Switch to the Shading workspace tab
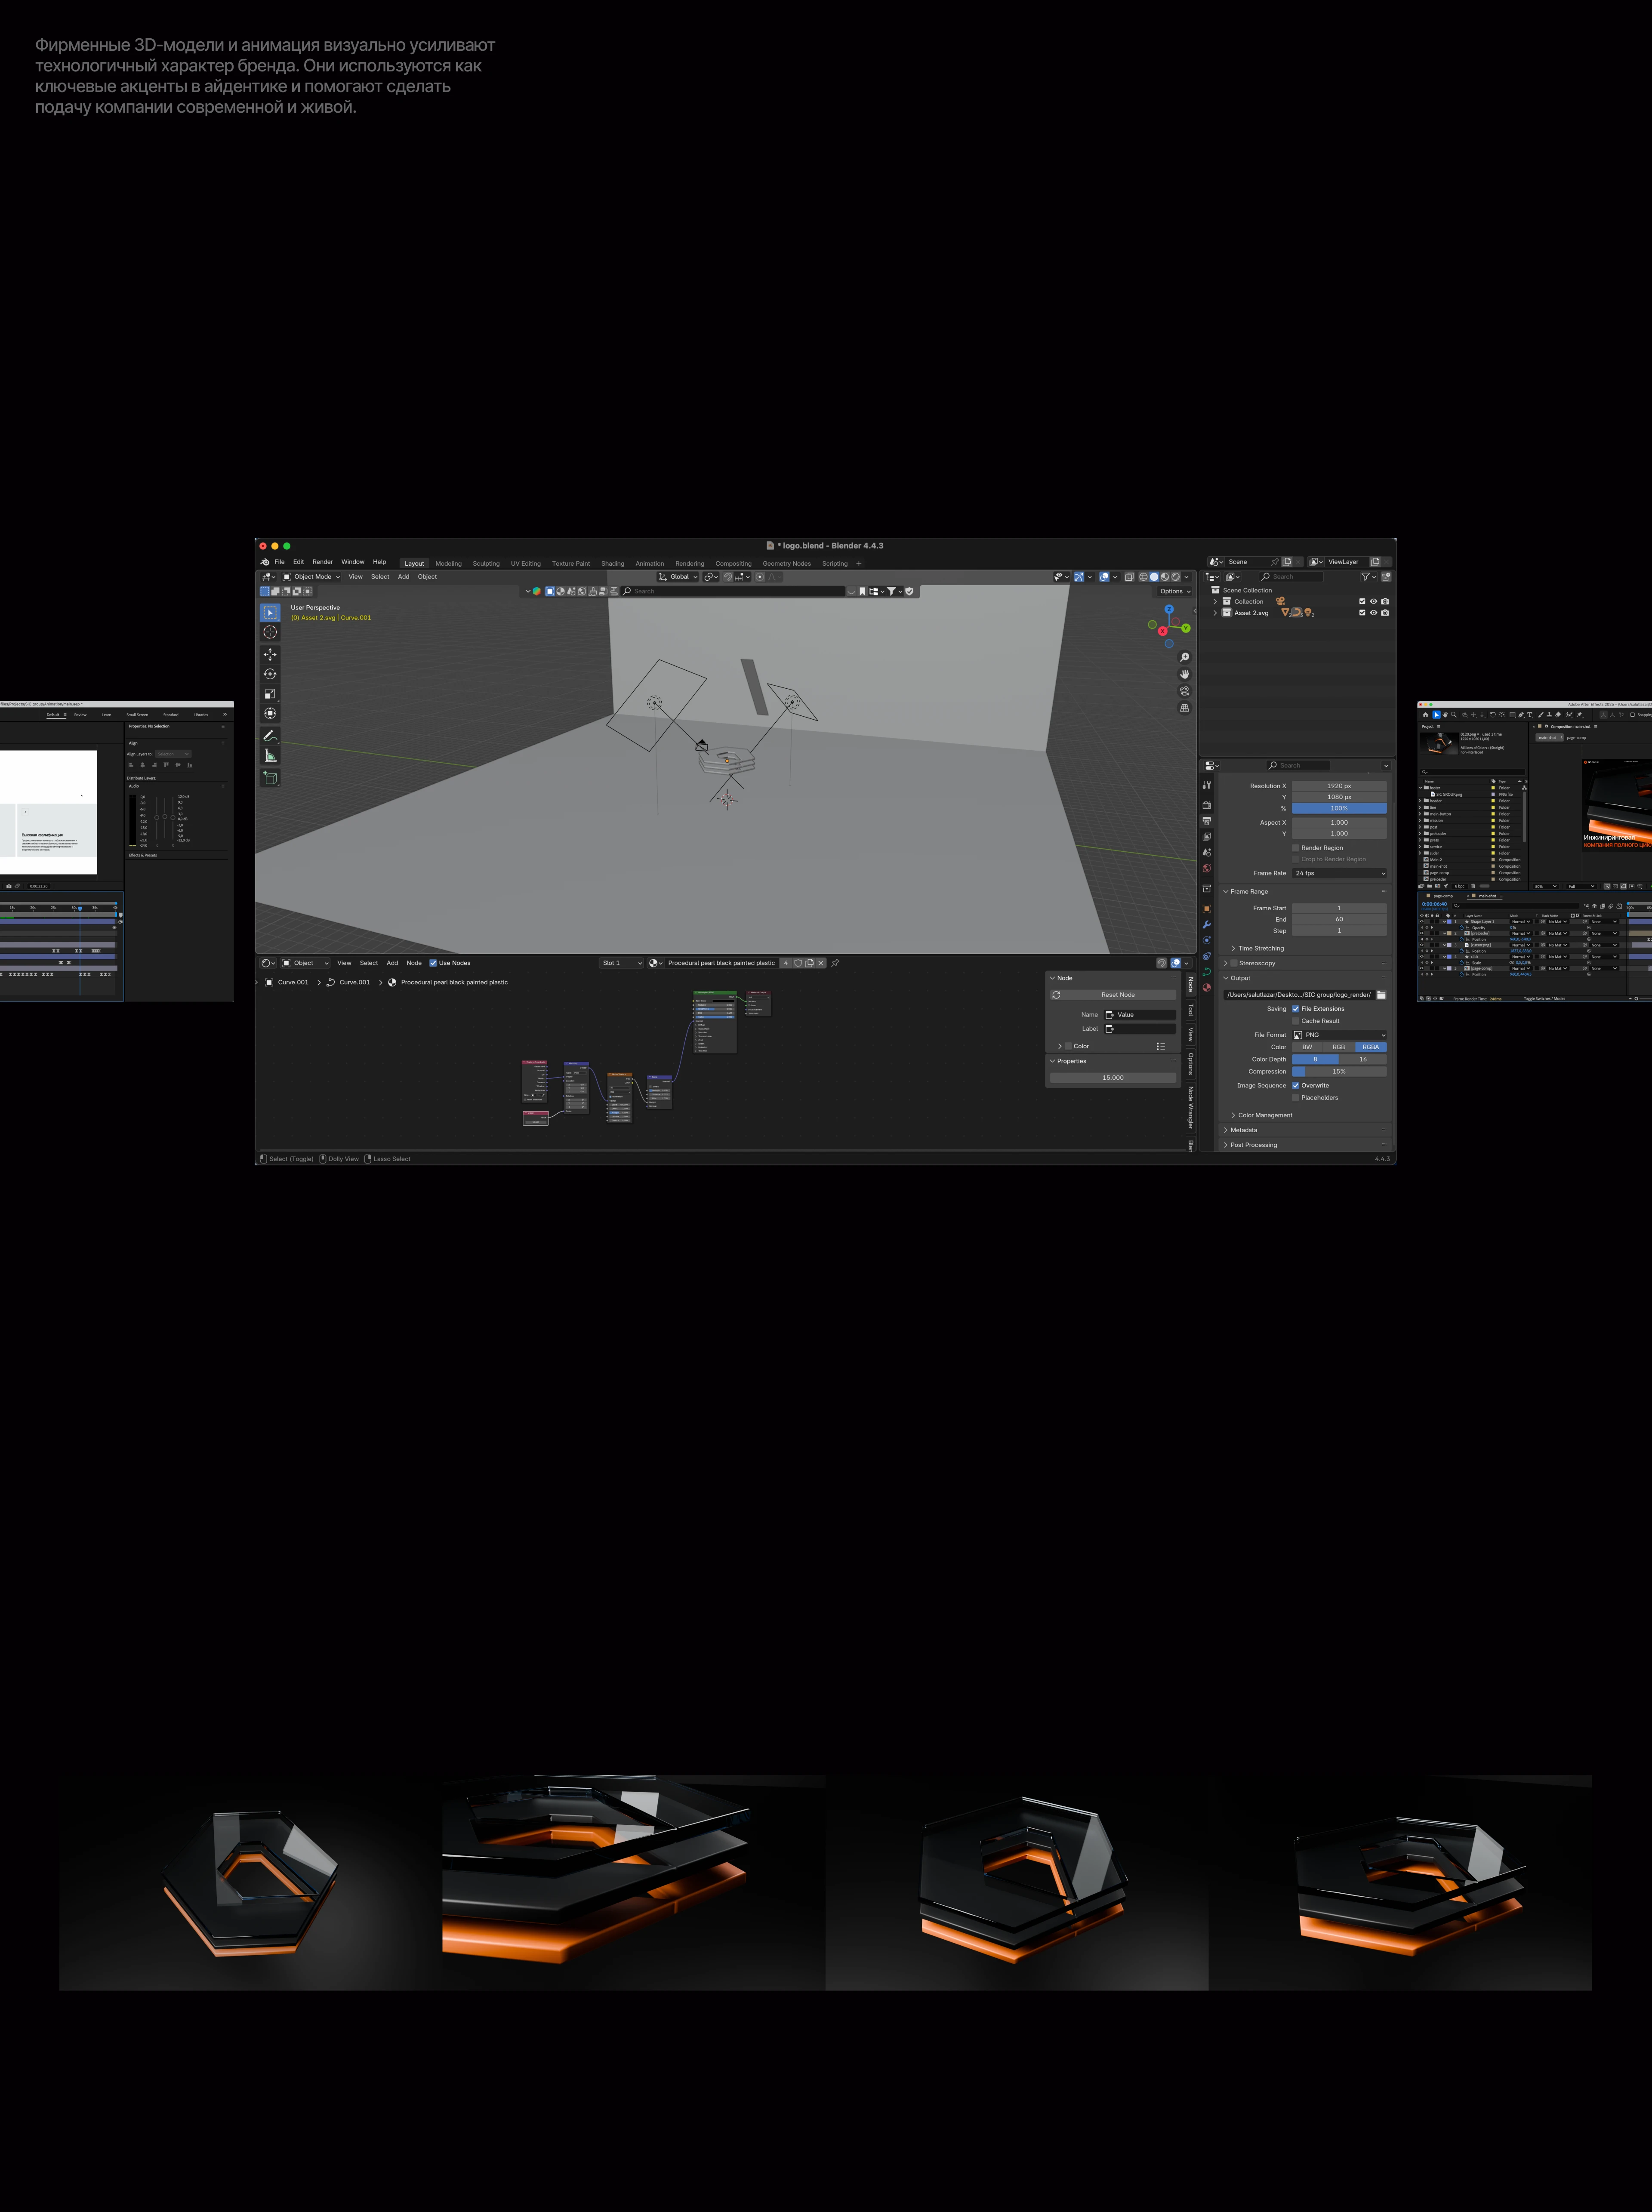 tap(612, 564)
